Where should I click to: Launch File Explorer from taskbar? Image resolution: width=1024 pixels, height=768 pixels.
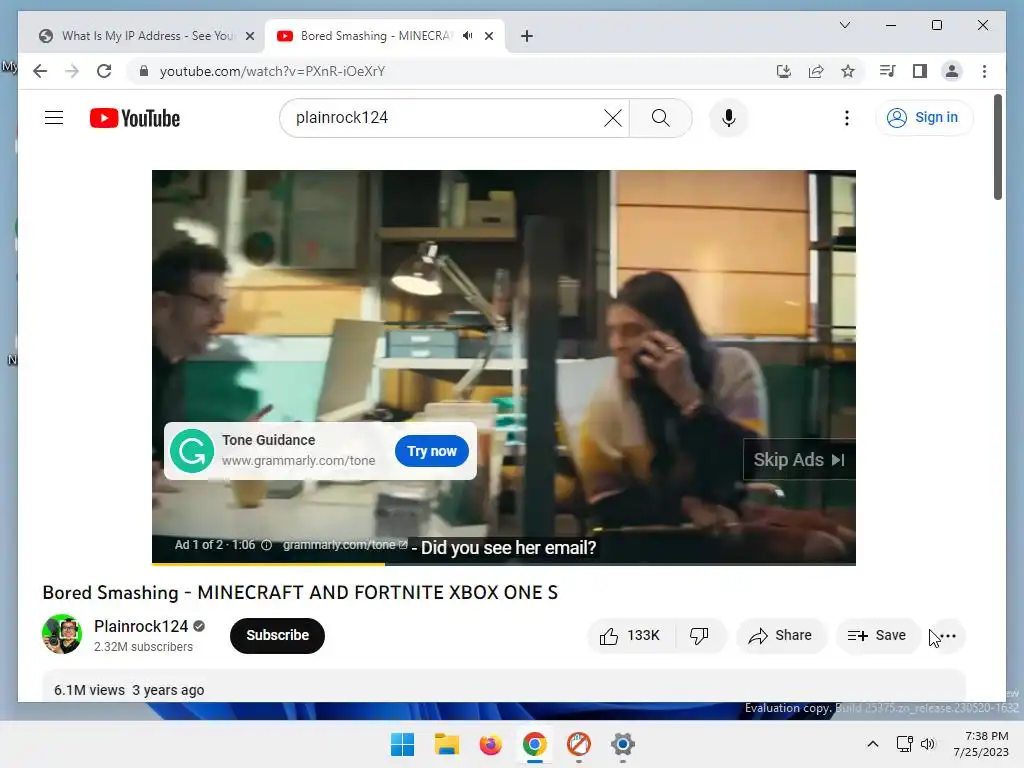[447, 744]
